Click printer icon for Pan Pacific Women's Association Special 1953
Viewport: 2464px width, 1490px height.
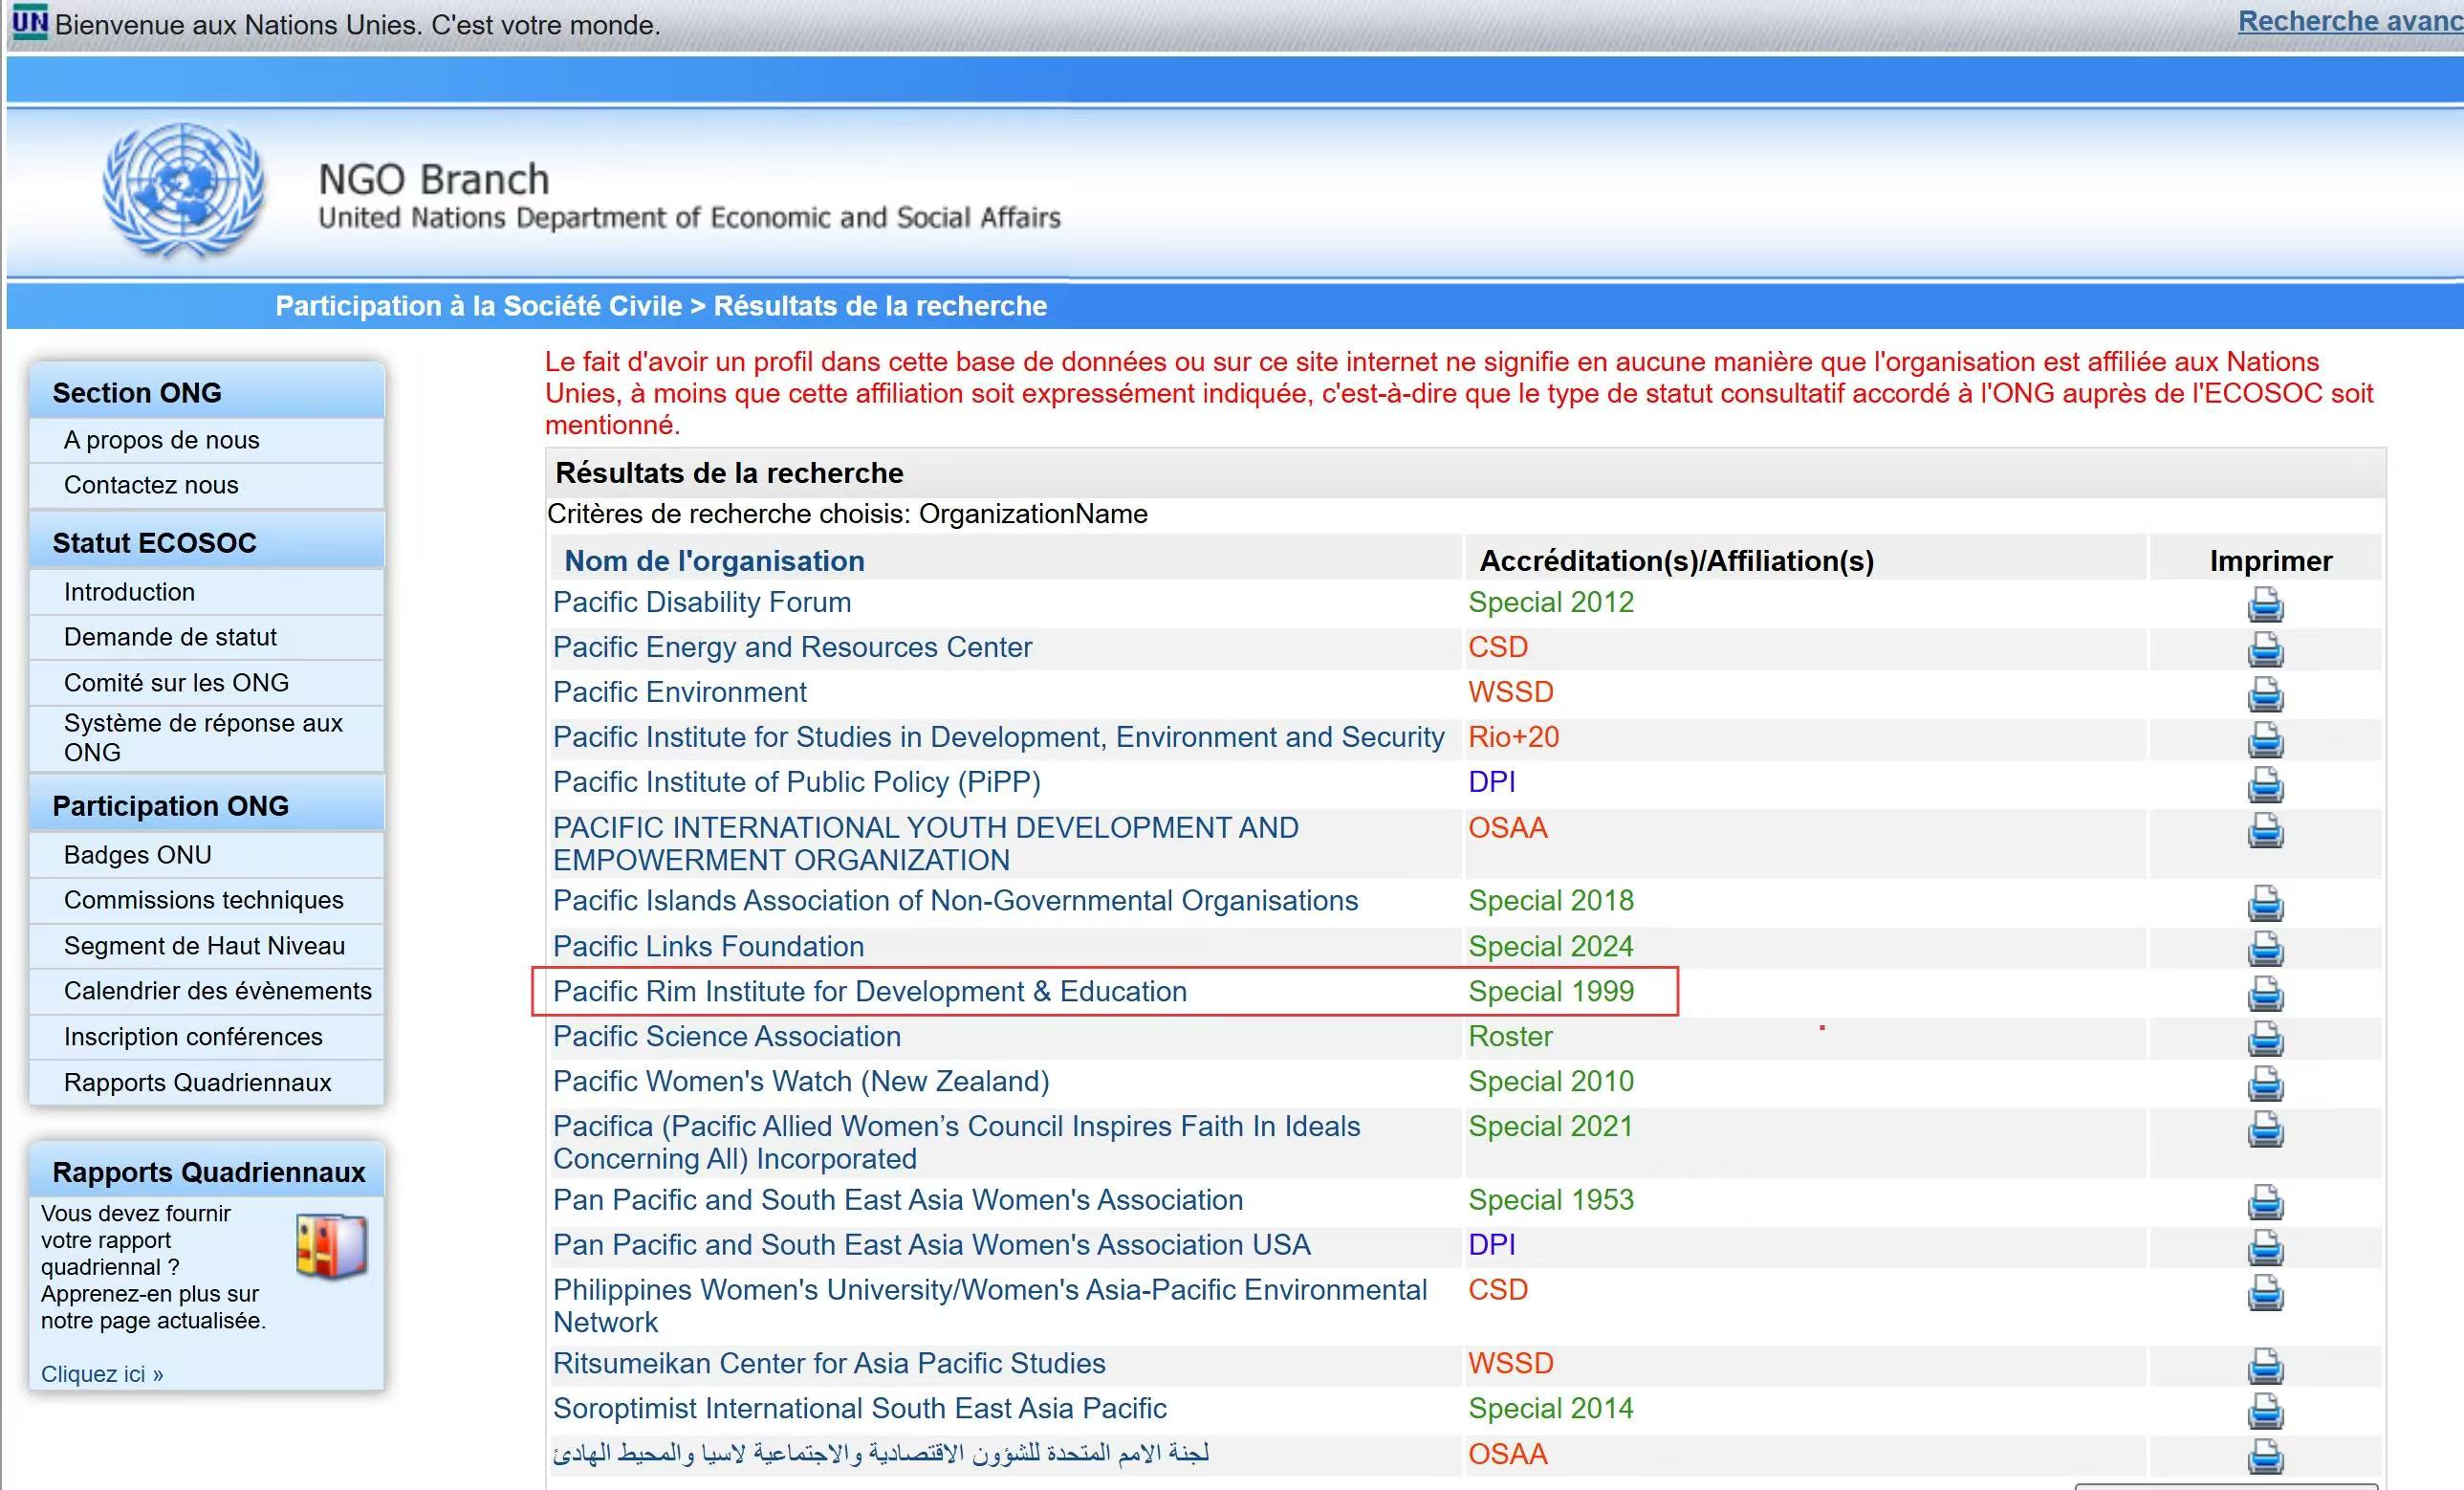coord(2265,1202)
